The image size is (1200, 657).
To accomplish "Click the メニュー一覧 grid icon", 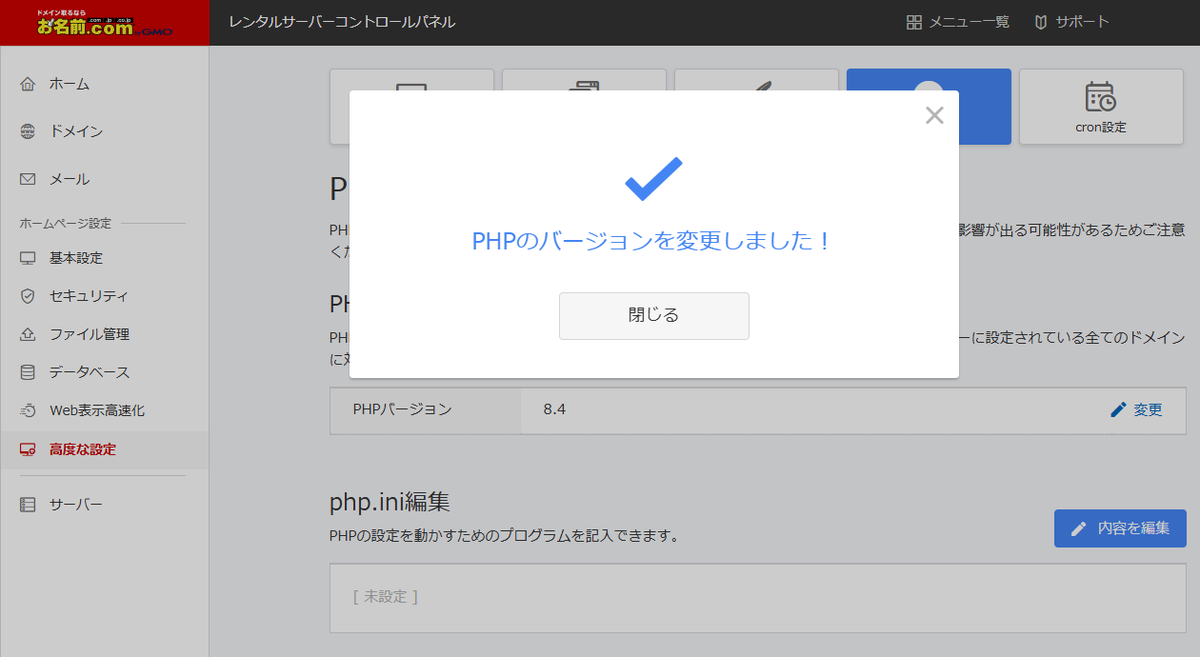I will coord(914,22).
